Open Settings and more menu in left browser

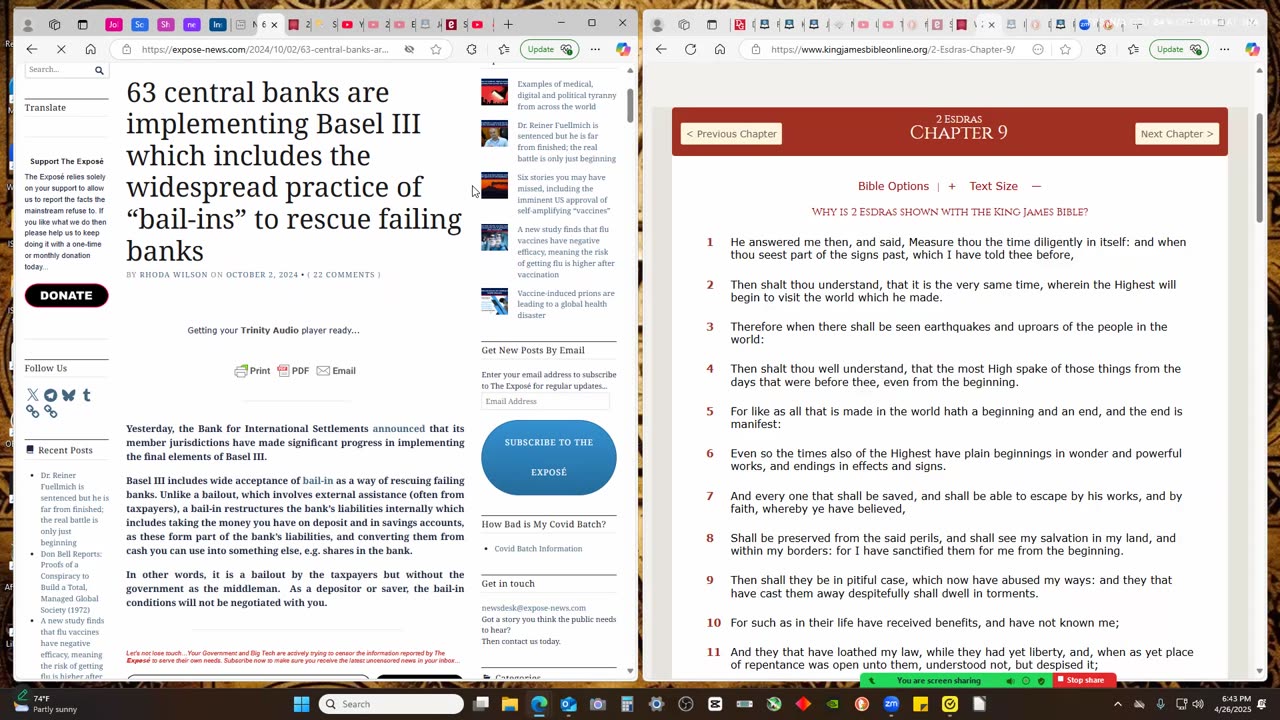coord(595,49)
